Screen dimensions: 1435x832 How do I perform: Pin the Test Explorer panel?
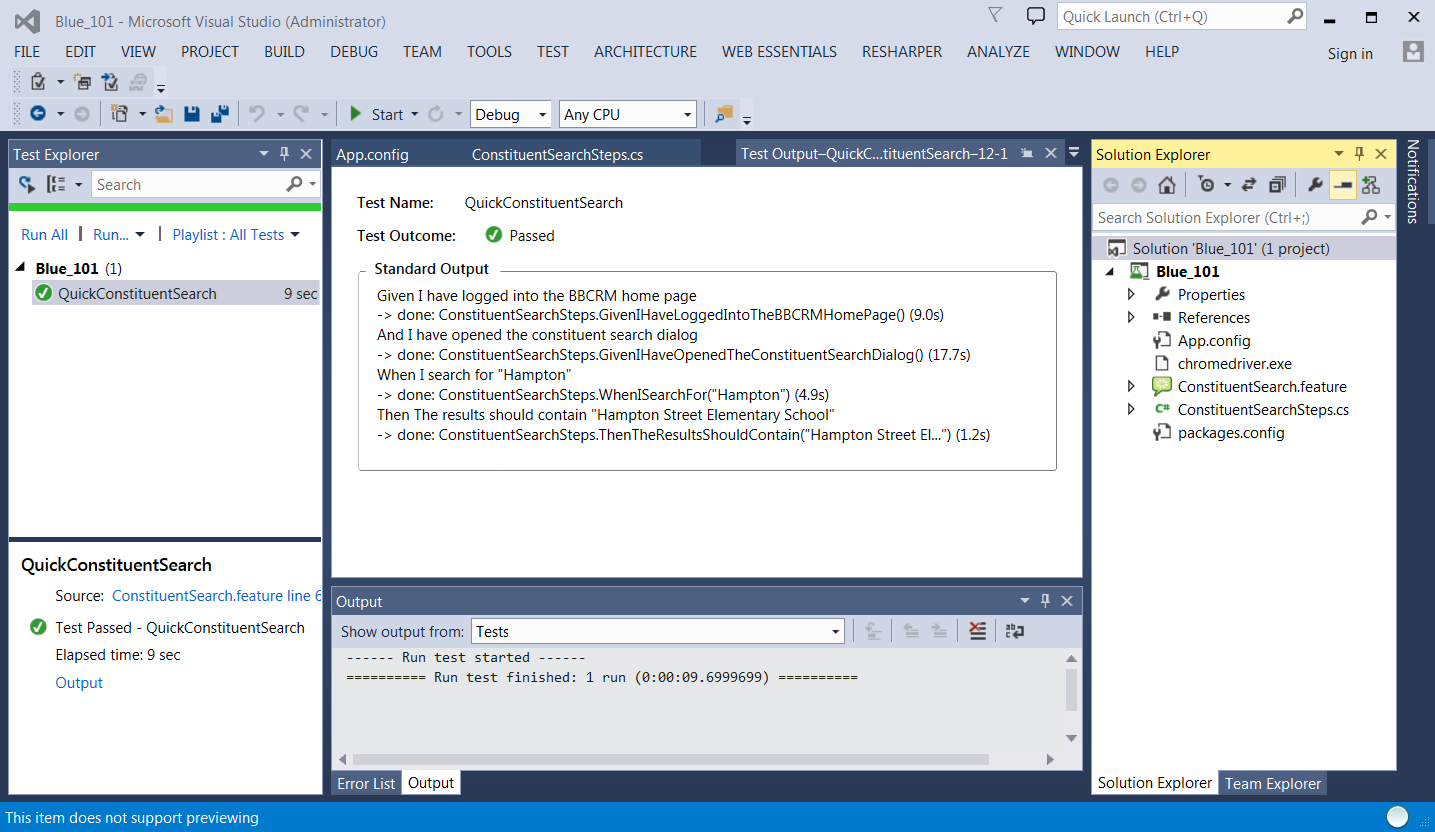click(x=284, y=154)
